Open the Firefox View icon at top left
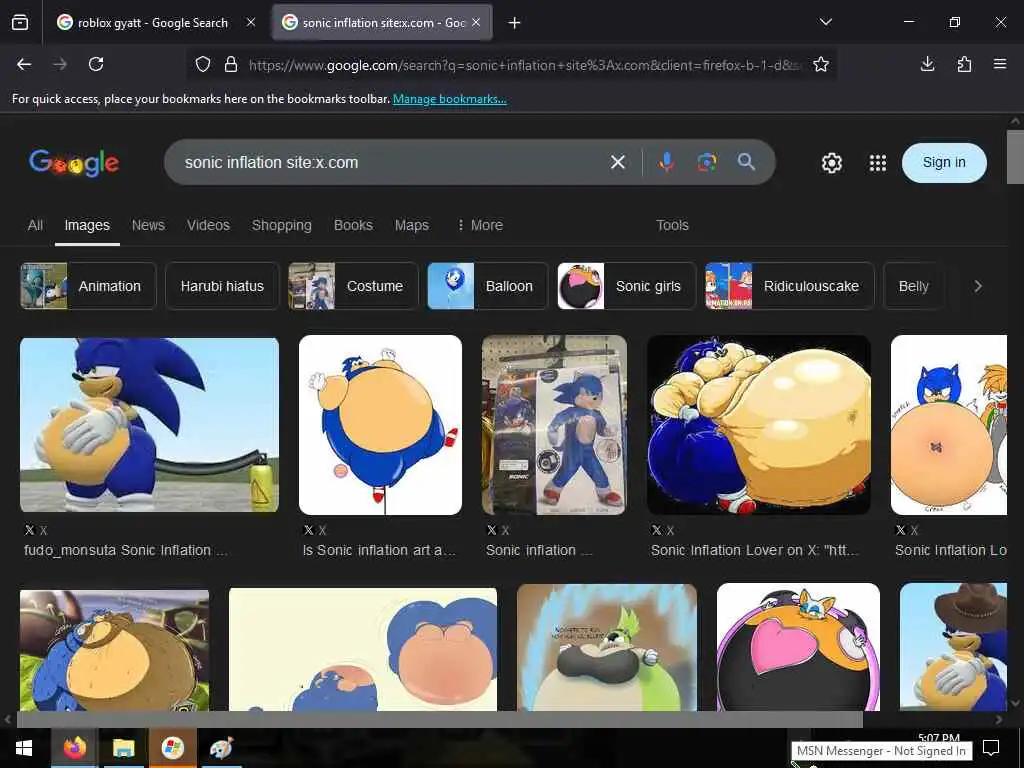The height and width of the screenshot is (768, 1024). click(20, 22)
